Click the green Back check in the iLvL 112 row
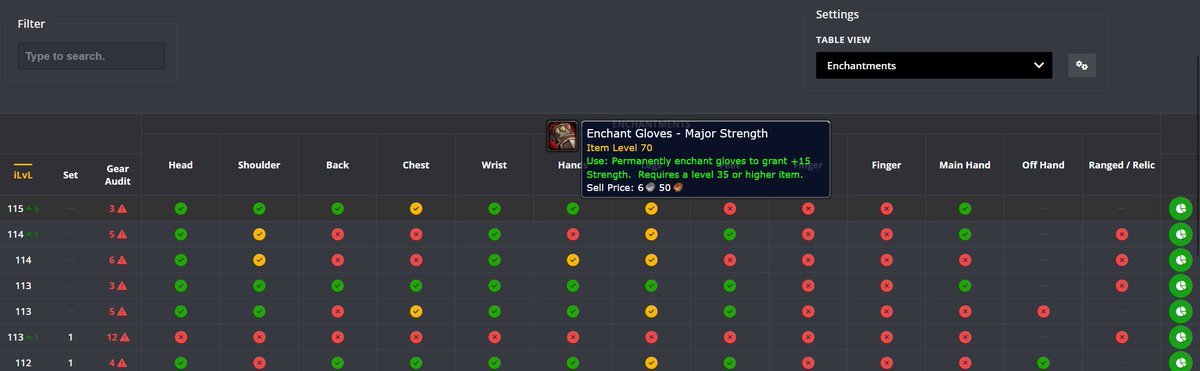Image resolution: width=1200 pixels, height=371 pixels. click(338, 362)
